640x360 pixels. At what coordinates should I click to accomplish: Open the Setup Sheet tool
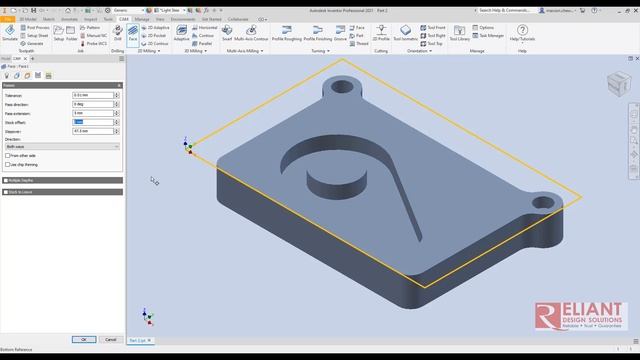pos(34,36)
